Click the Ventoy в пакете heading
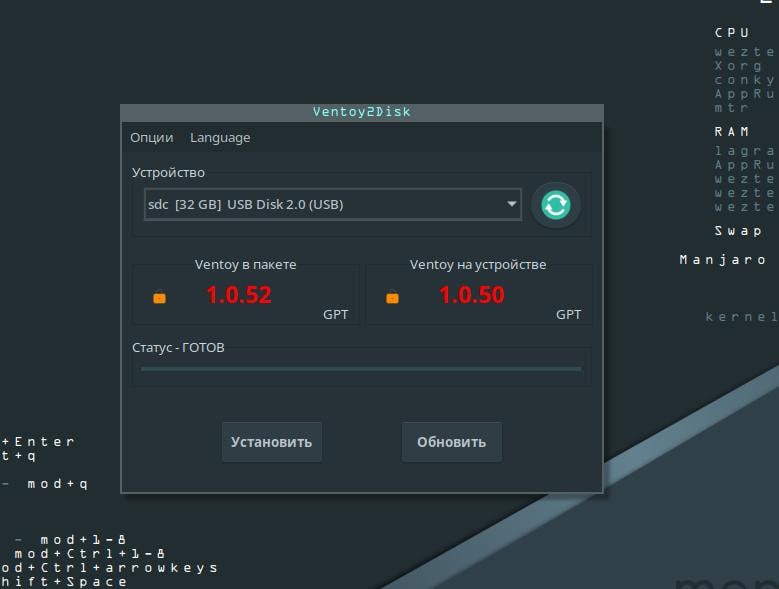 [245, 265]
